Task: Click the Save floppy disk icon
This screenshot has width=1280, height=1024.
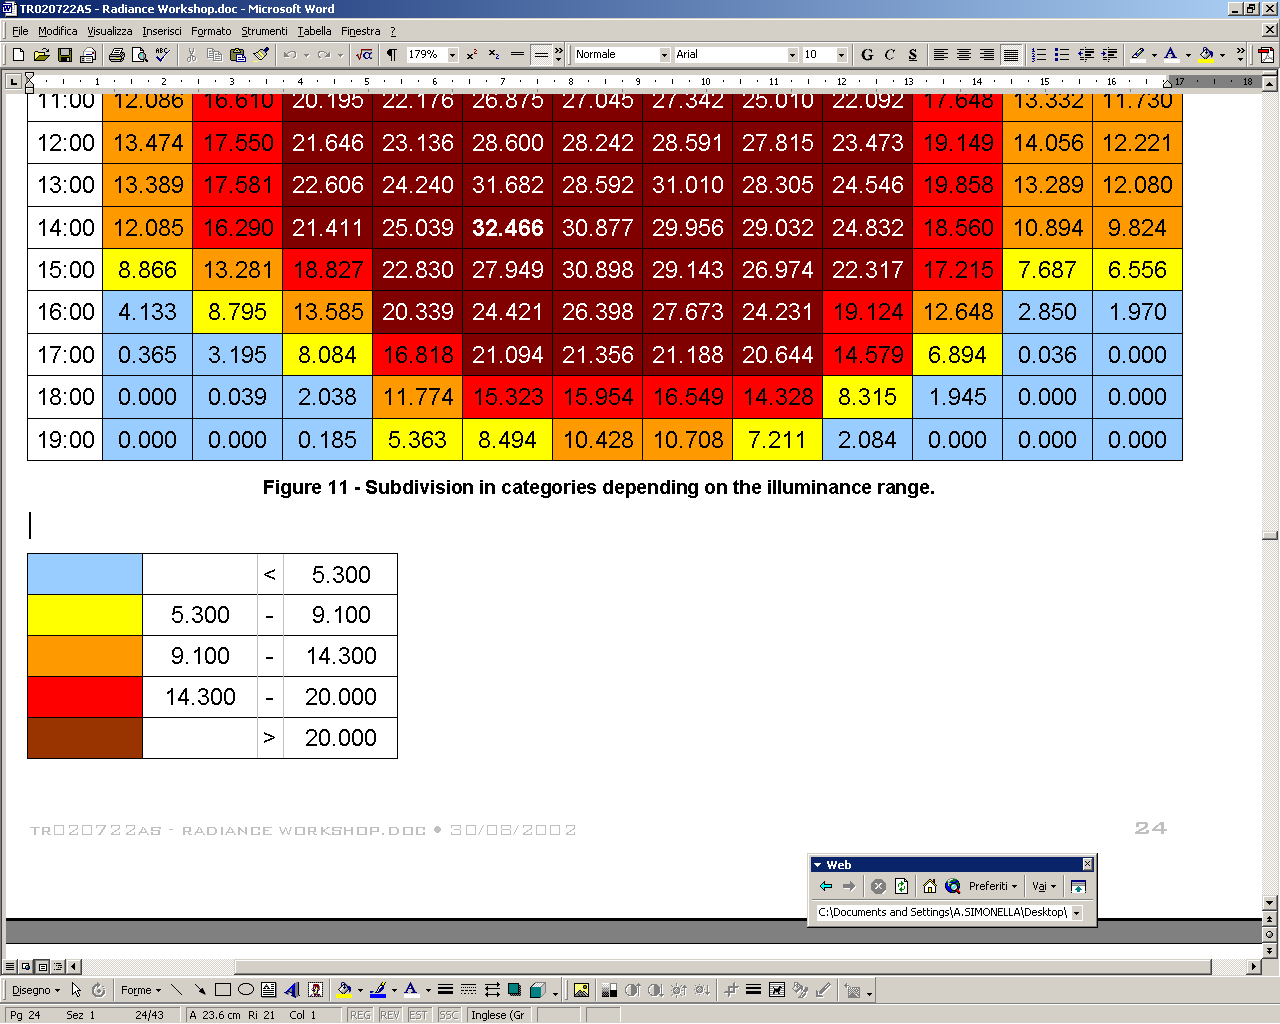Action: [65, 55]
